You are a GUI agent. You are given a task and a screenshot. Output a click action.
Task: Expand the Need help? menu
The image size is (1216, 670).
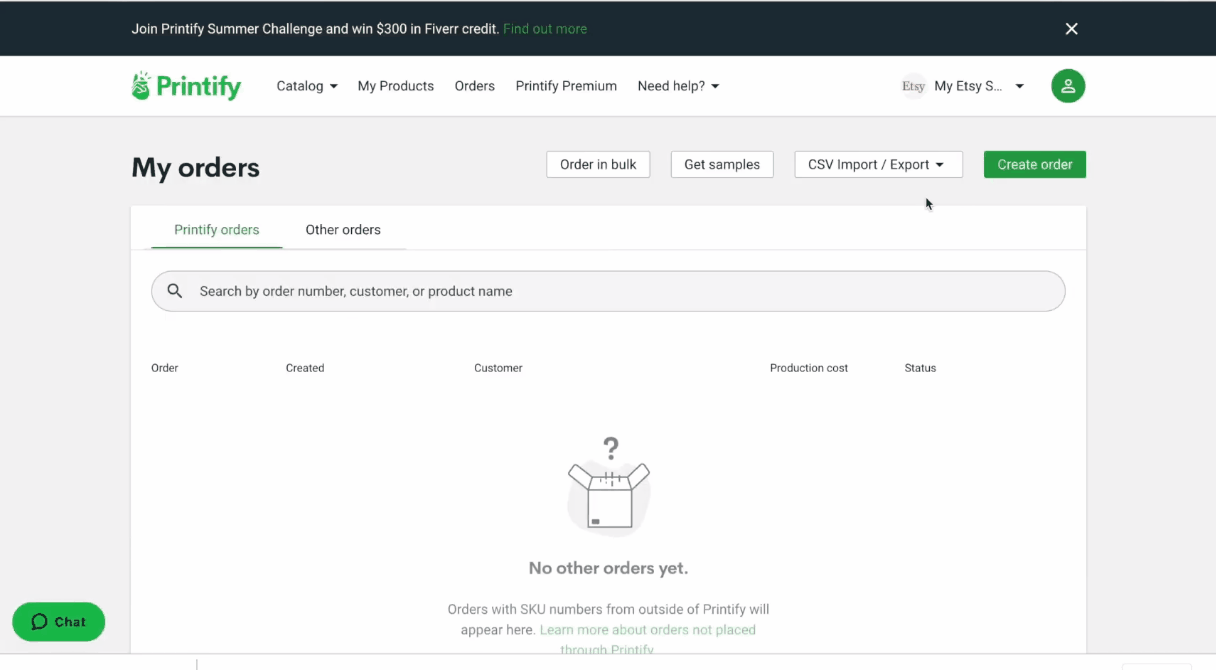click(x=678, y=86)
